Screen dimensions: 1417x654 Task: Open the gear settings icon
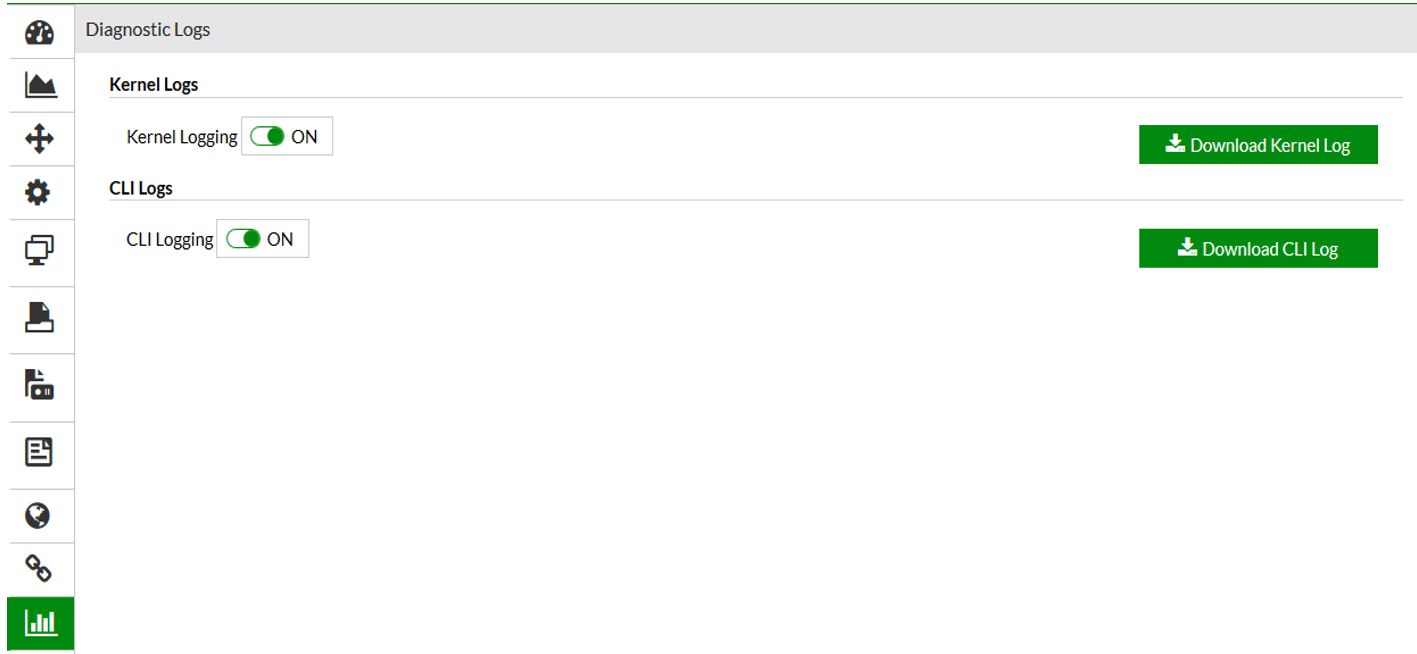(38, 192)
